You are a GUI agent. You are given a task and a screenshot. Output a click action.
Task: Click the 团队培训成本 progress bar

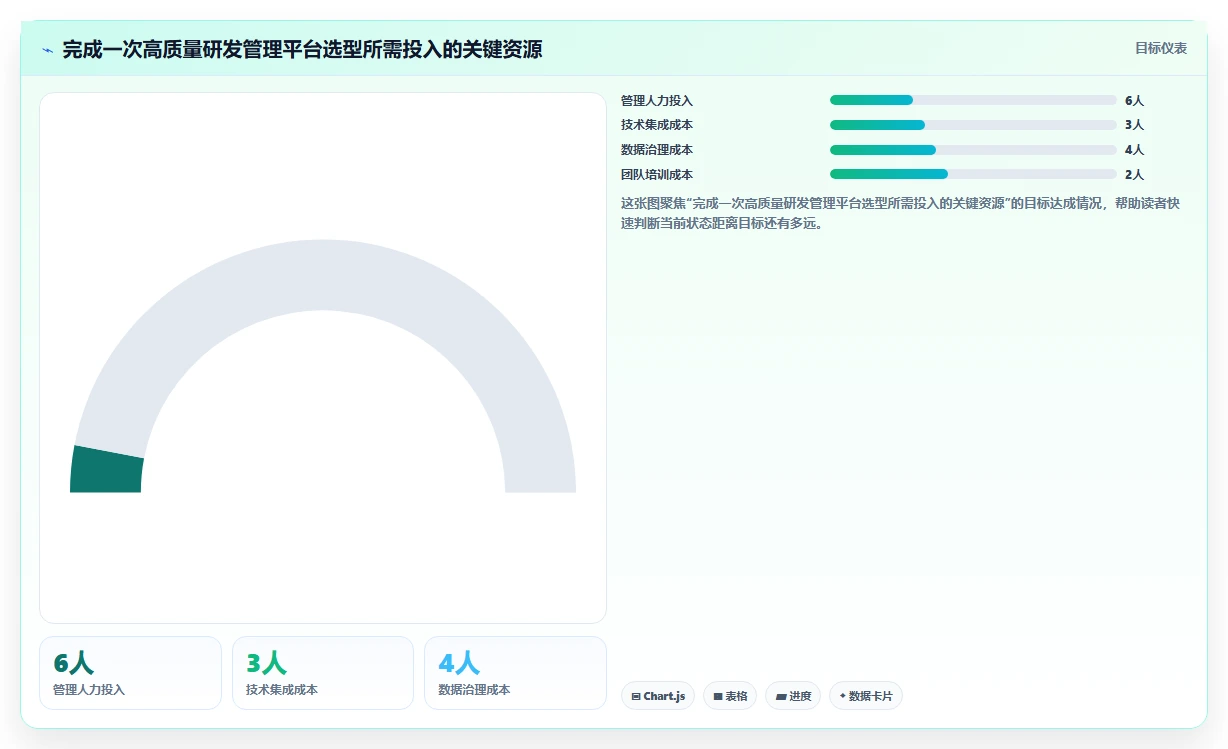click(x=973, y=174)
